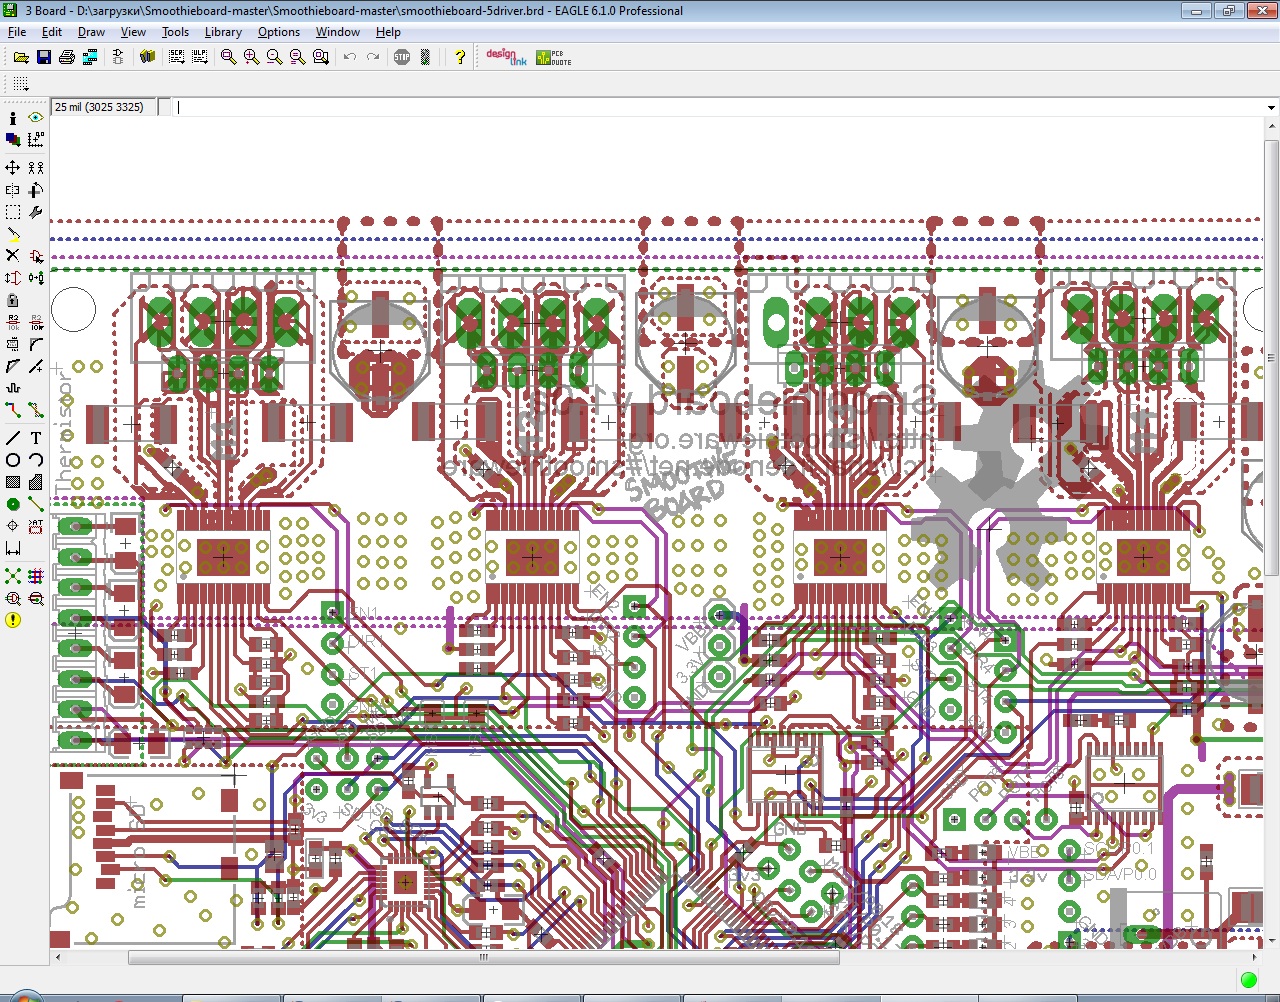Select the Delete tool
Viewport: 1280px width, 1002px height.
click(13, 256)
